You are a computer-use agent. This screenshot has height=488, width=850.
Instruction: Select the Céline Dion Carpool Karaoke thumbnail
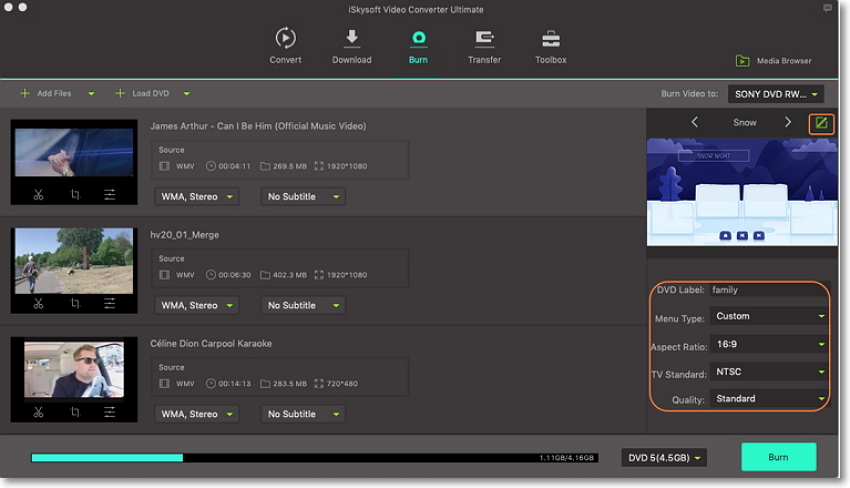74,370
